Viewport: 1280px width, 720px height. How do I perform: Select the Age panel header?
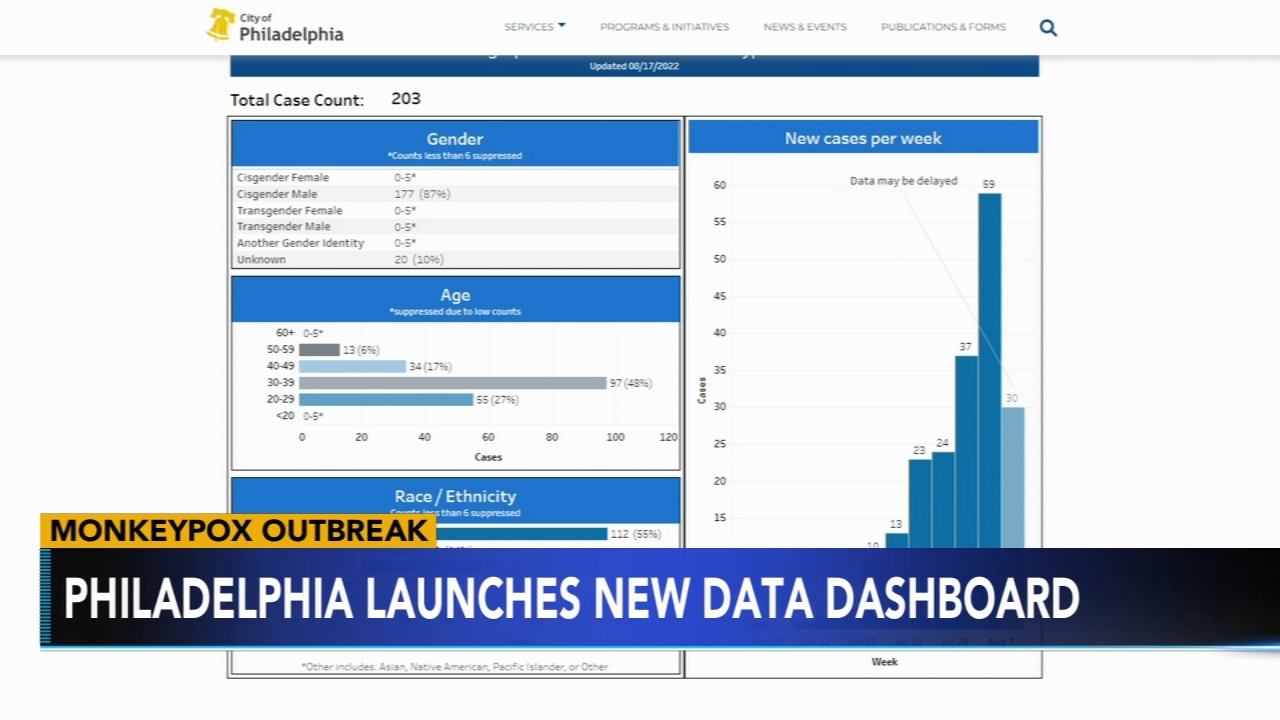coord(455,300)
